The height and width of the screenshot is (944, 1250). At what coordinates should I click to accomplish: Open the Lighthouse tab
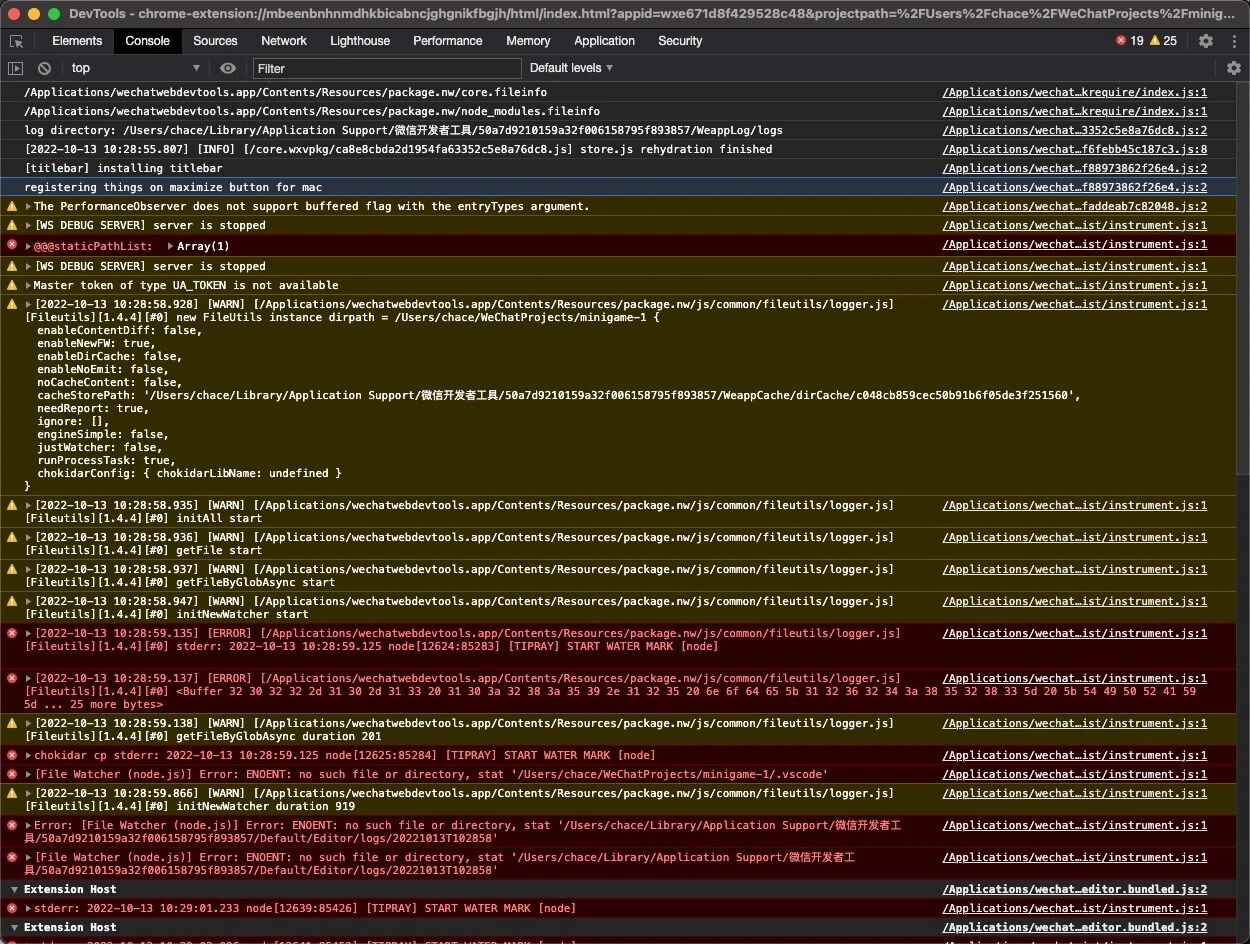[360, 41]
